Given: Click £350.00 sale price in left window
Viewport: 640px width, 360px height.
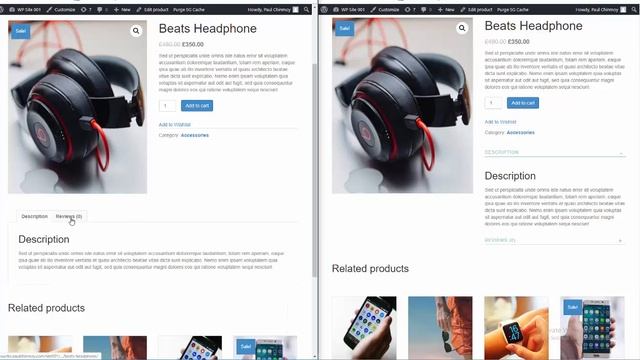Looking at the screenshot, I should [193, 44].
